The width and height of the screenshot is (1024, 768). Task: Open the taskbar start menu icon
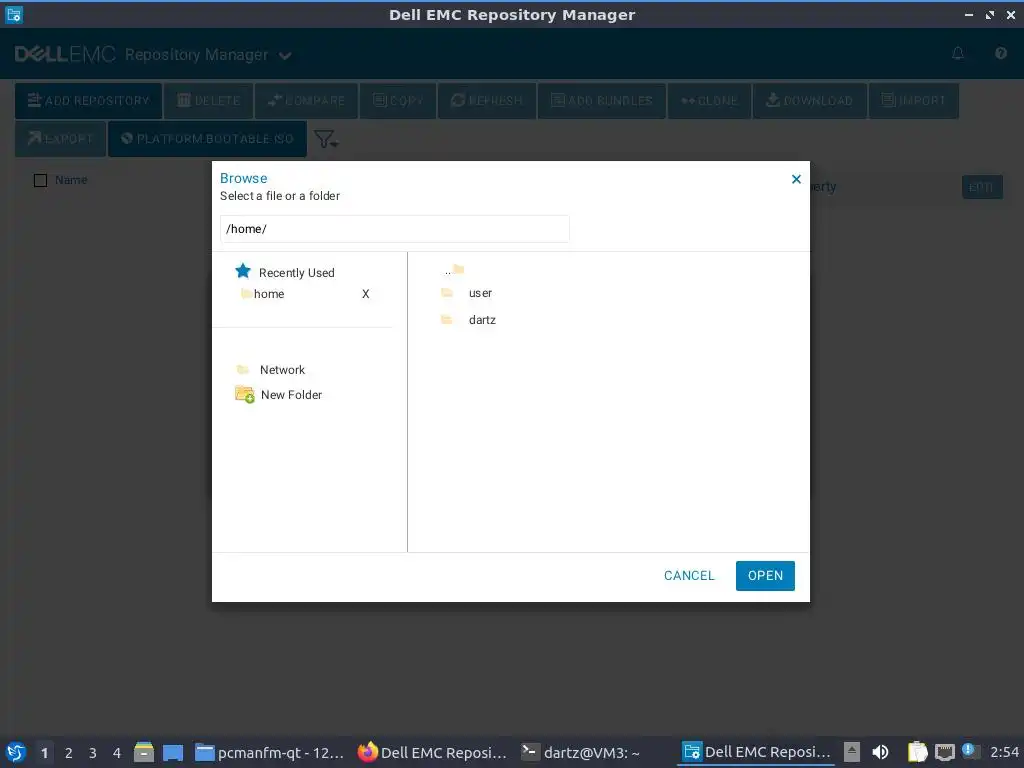[x=16, y=752]
